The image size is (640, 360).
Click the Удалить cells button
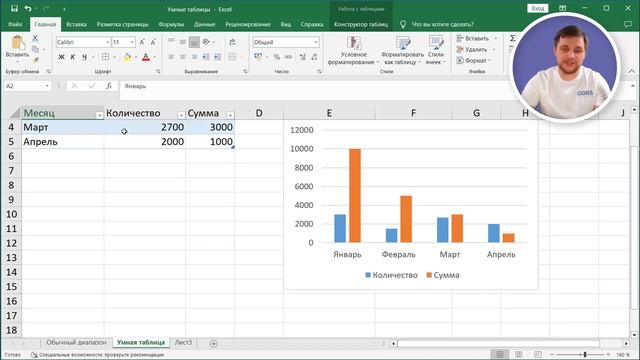click(476, 49)
